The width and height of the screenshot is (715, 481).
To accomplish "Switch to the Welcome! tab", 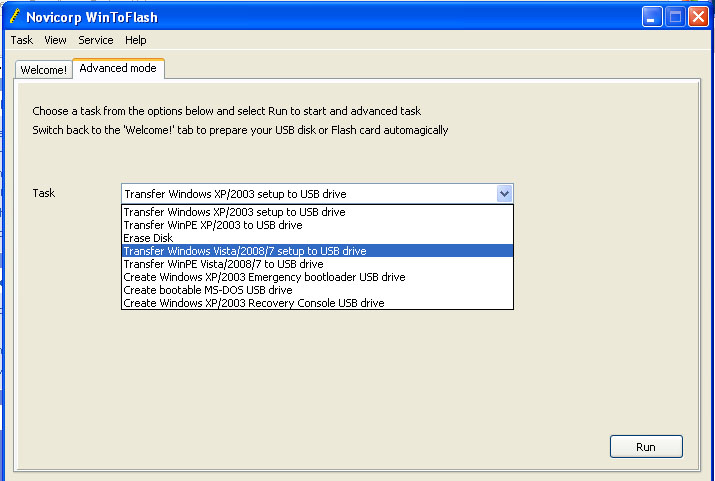I will [44, 70].
